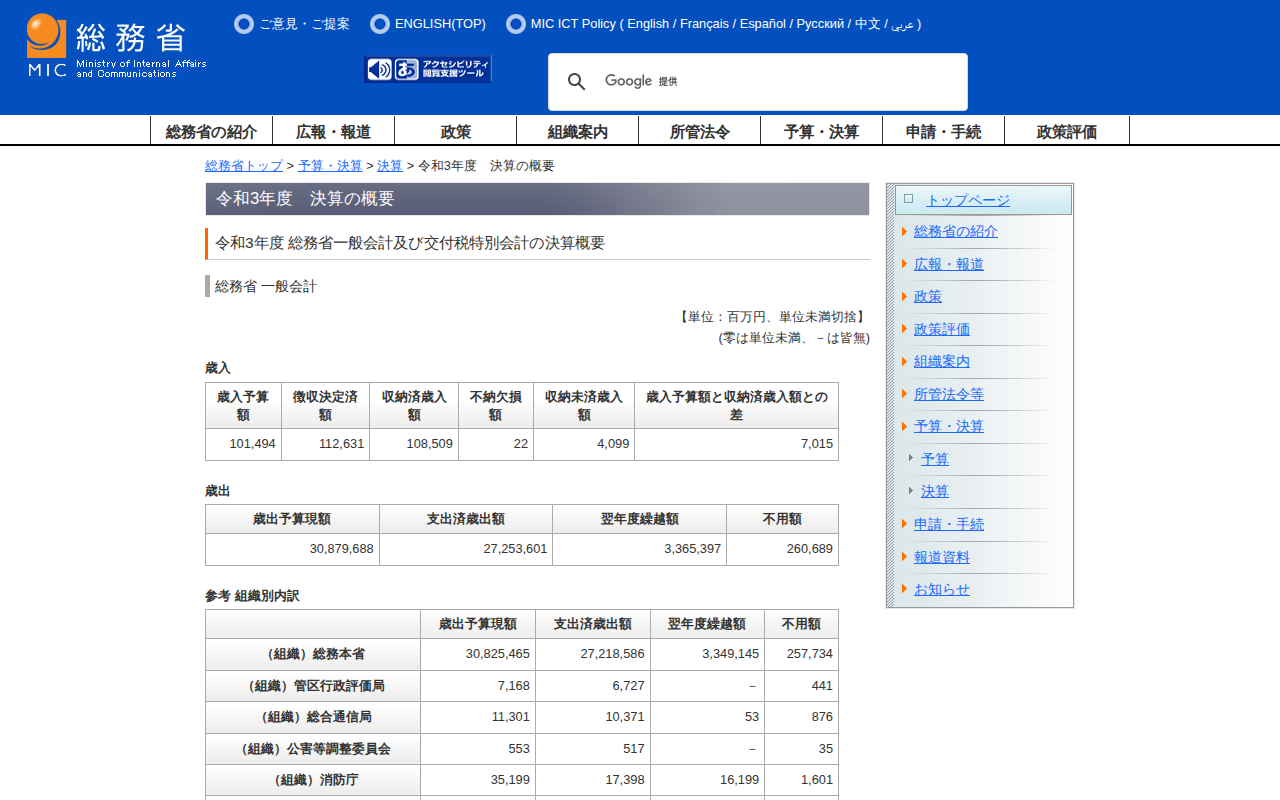Open 予算 sub-item in the sidebar
1280x800 pixels.
[x=935, y=459]
